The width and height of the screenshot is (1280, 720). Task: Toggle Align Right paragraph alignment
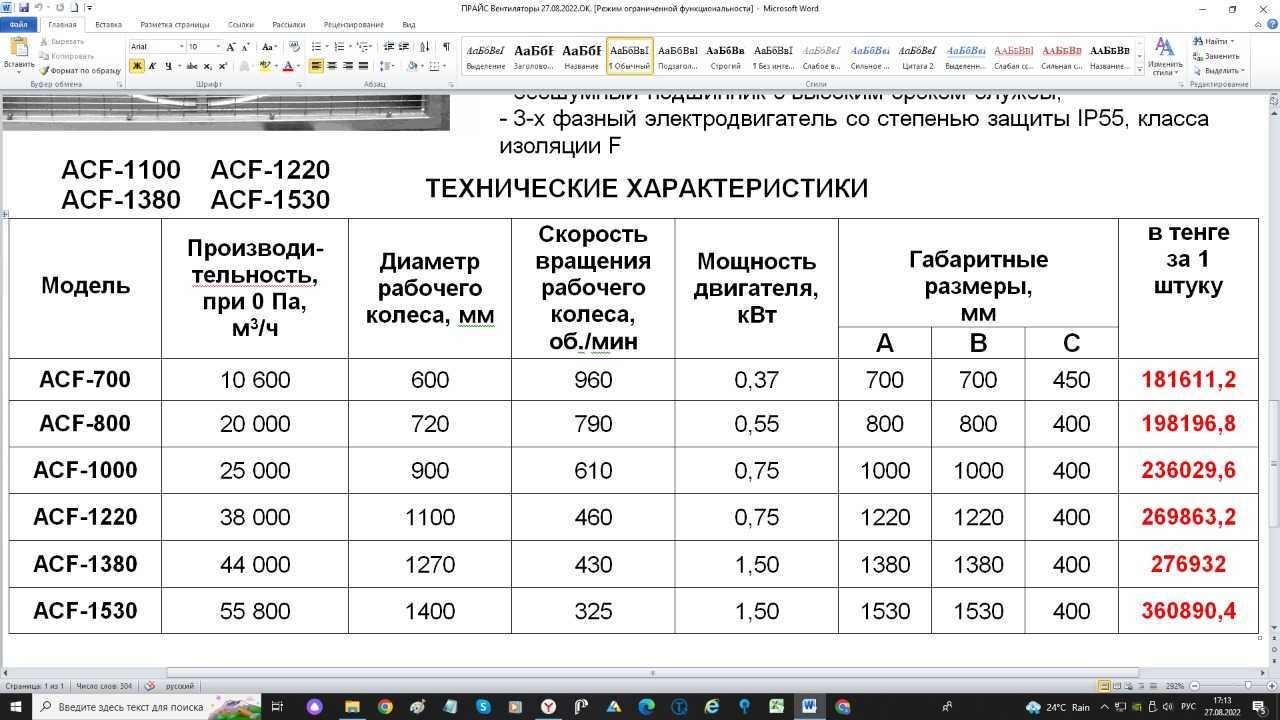[348, 66]
